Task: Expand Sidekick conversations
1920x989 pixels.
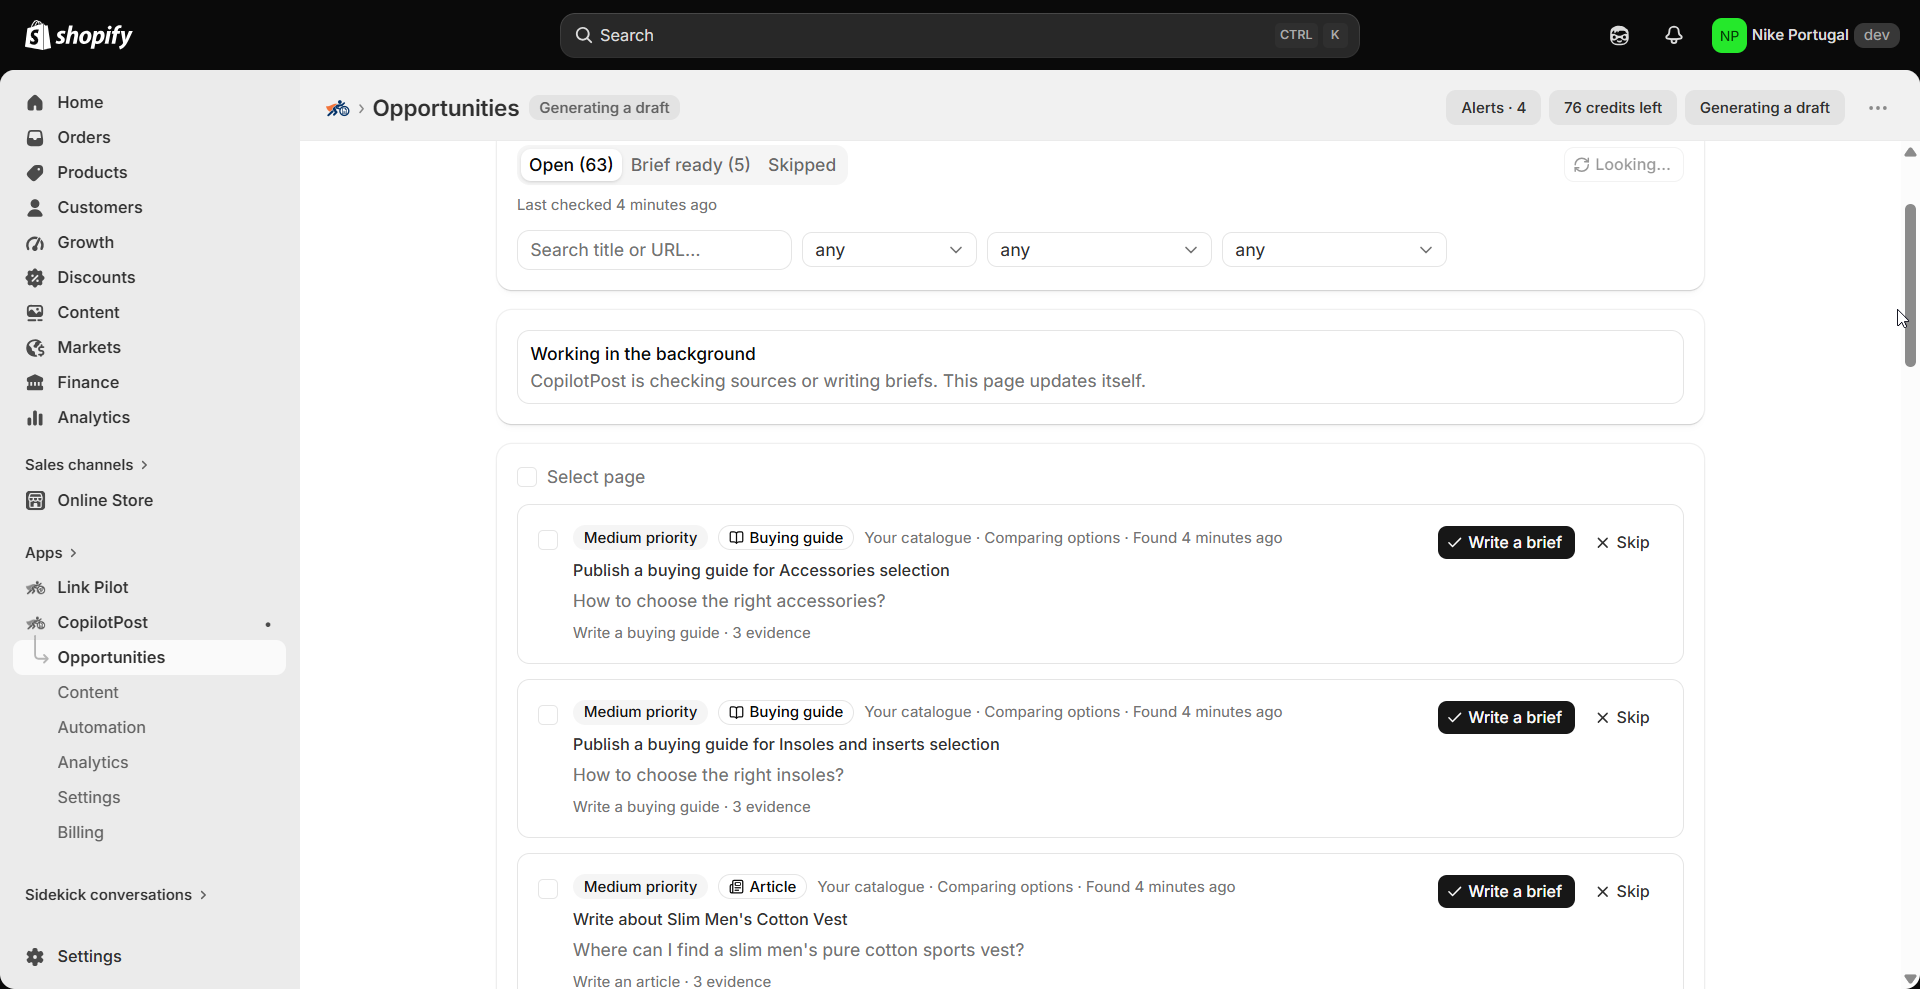Action: click(116, 895)
